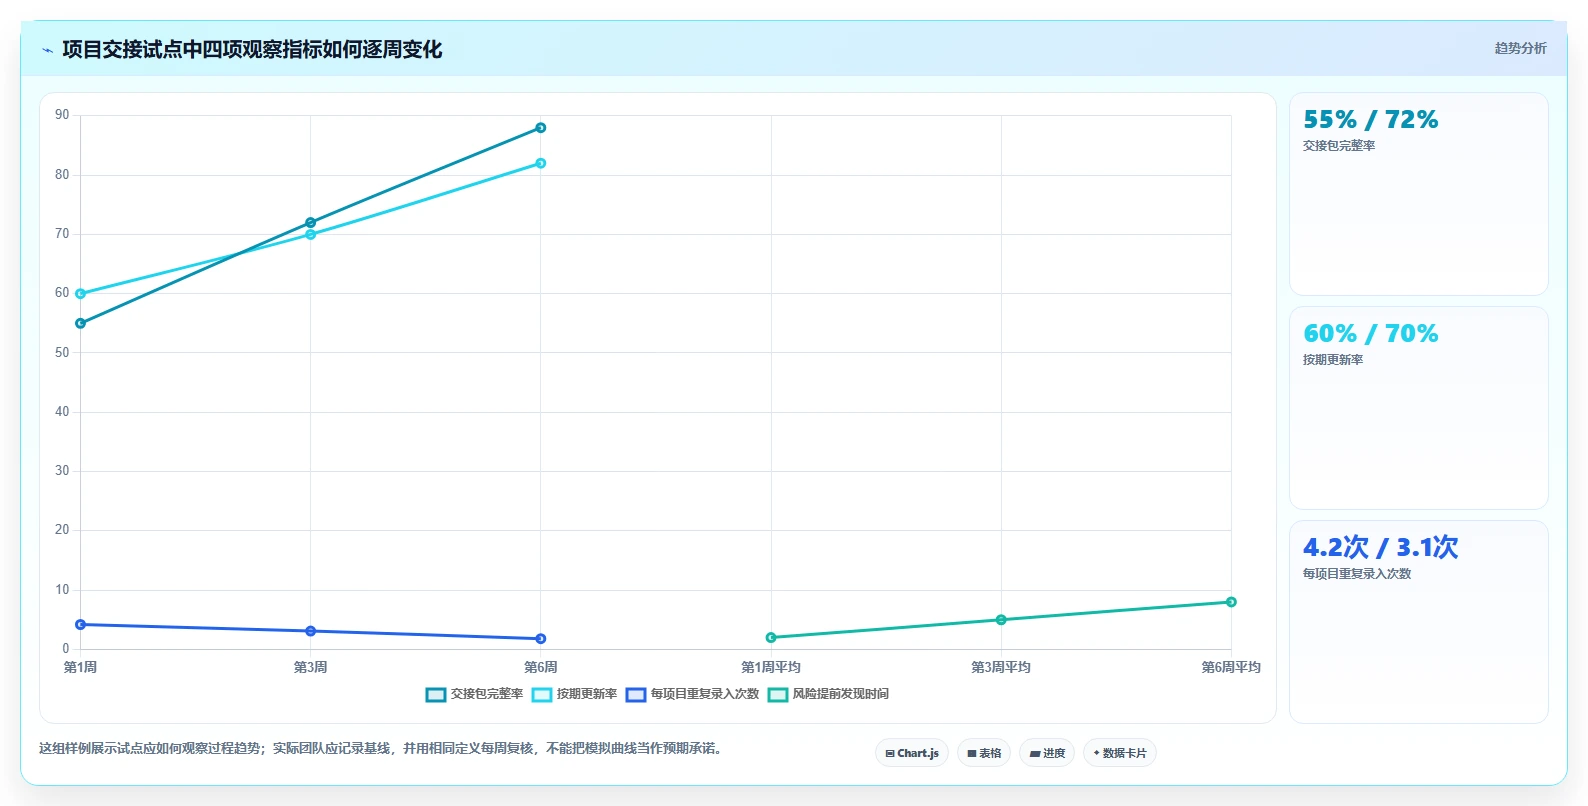Click the 趋势分析 tag in the header
1588x806 pixels.
pos(1520,48)
